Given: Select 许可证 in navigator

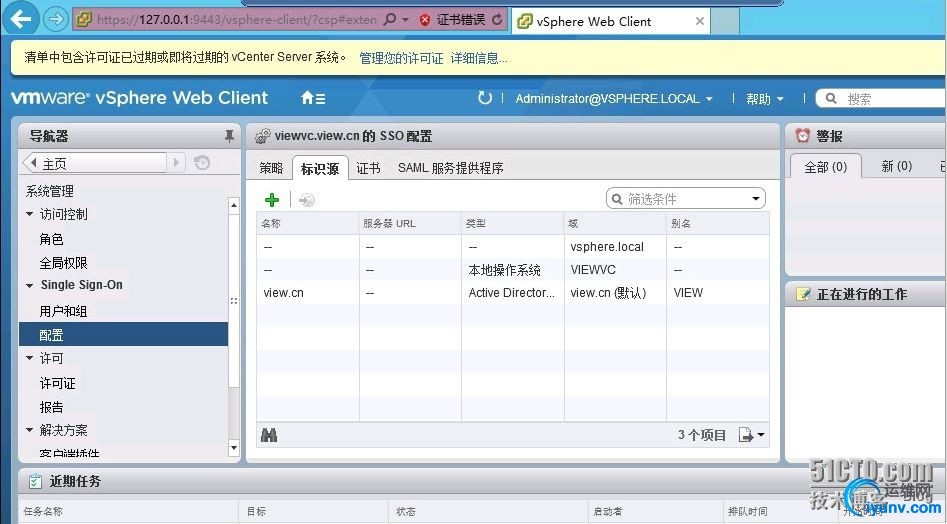Looking at the screenshot, I should pos(57,383).
